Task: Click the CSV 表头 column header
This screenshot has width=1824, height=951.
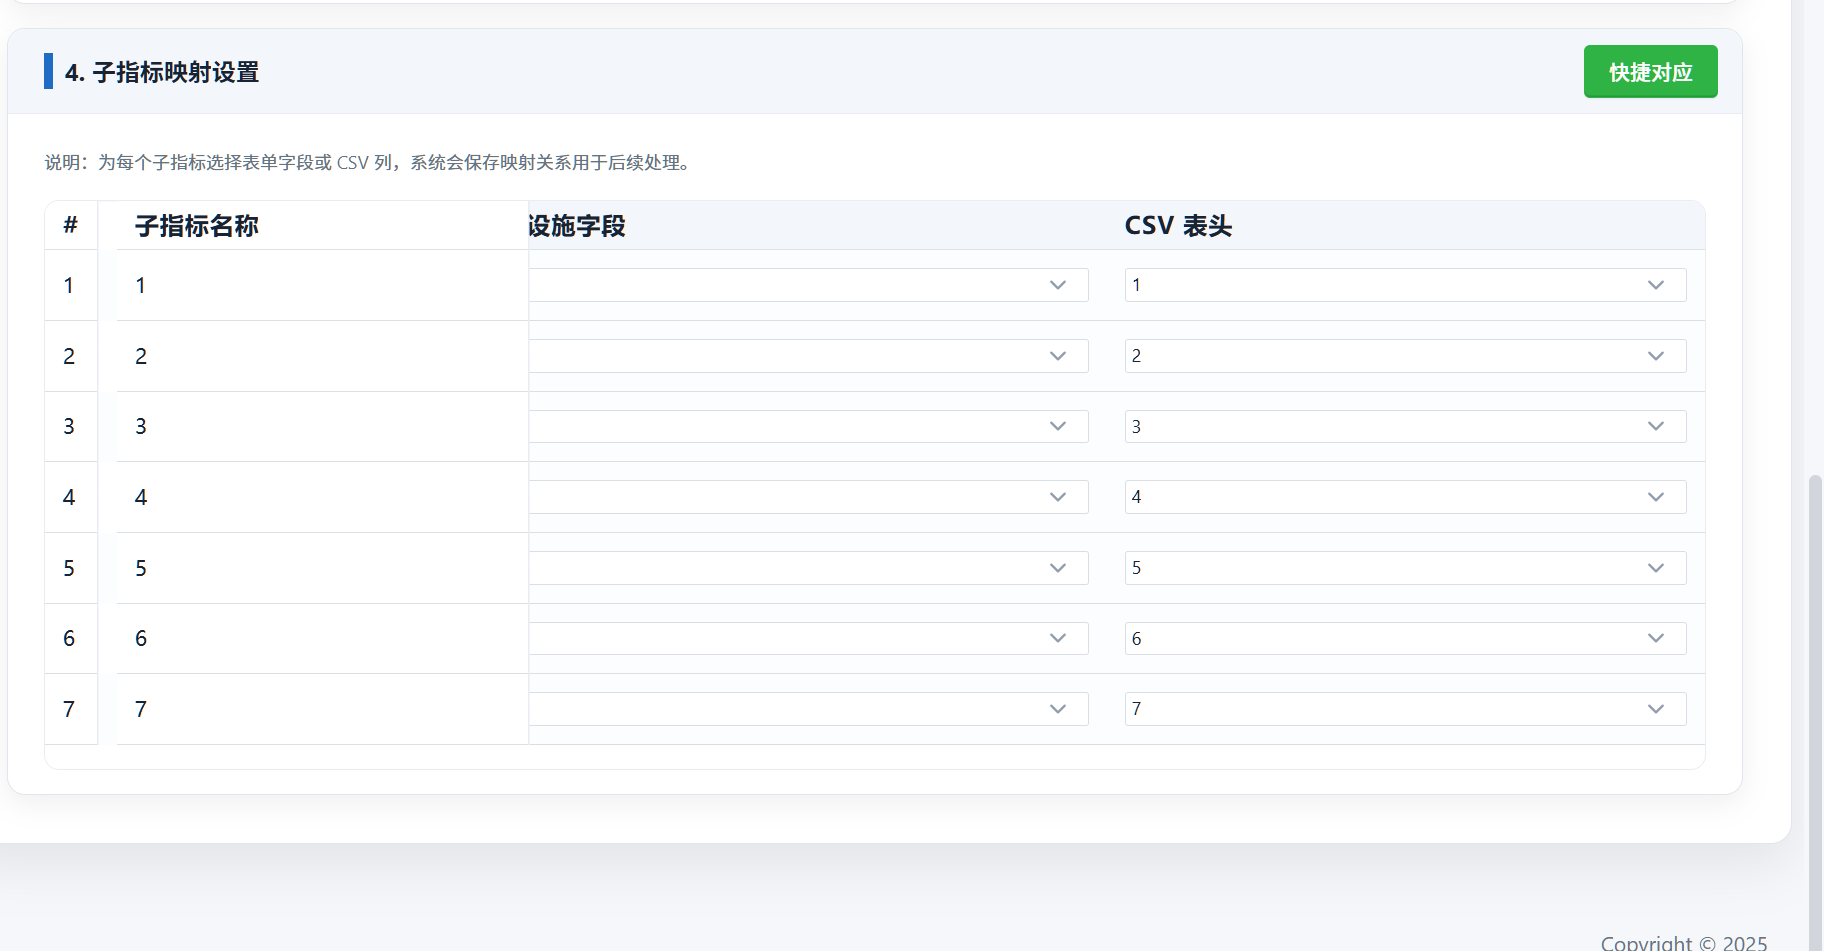Action: 1178,226
